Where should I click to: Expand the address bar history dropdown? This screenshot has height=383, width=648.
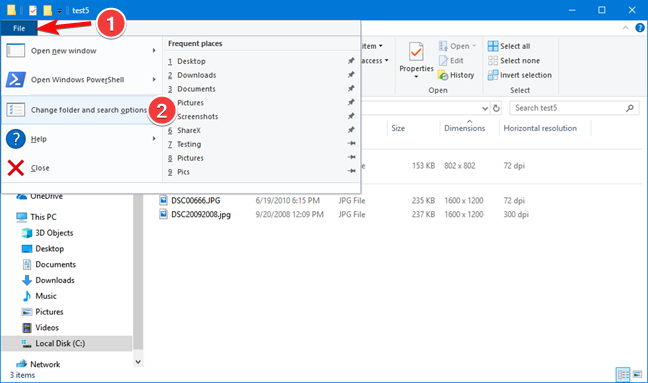click(485, 108)
